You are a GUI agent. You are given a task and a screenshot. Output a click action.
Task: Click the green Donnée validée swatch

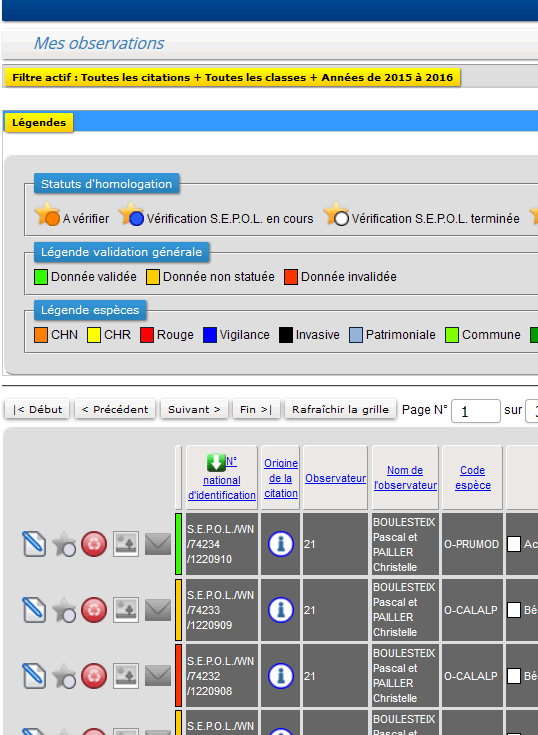[41, 277]
